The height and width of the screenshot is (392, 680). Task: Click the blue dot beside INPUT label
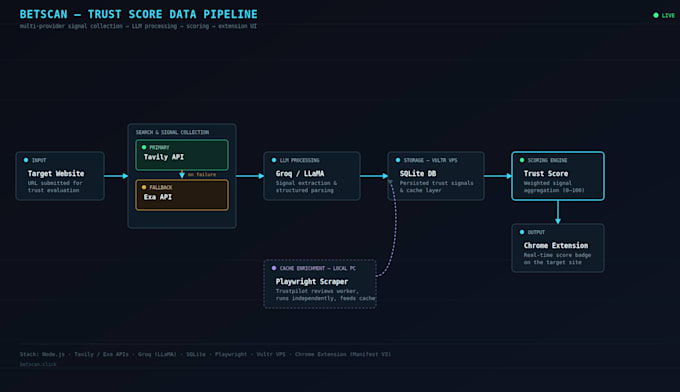click(26, 160)
